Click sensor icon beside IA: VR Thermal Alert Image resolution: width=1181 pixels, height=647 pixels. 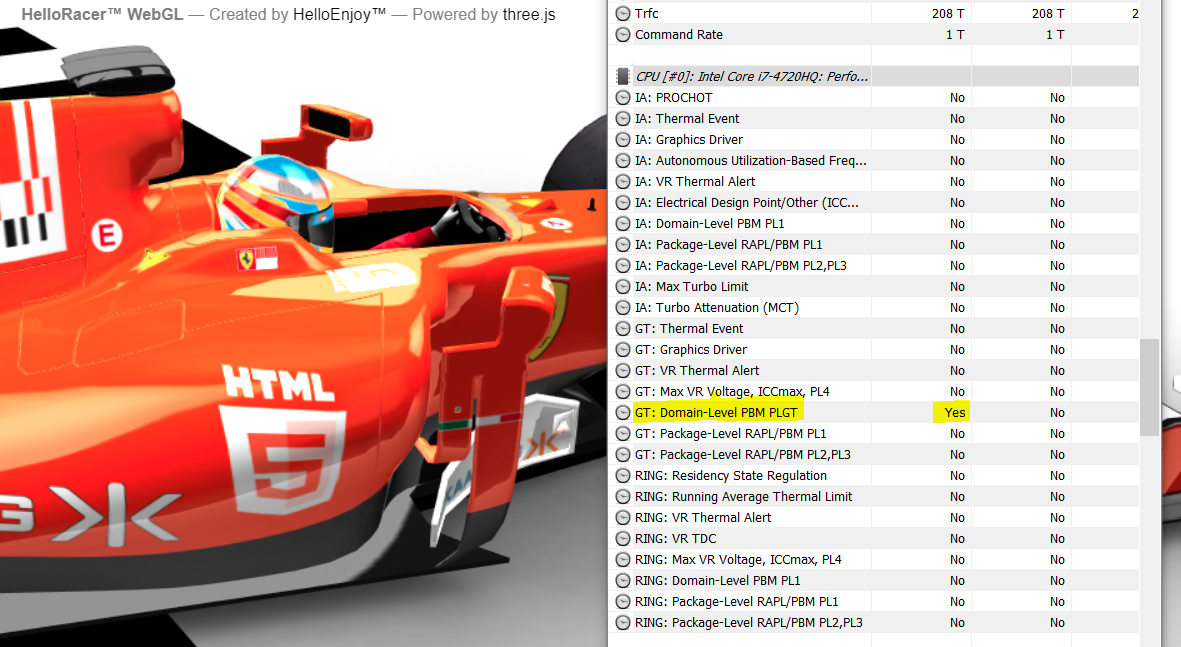(x=623, y=182)
